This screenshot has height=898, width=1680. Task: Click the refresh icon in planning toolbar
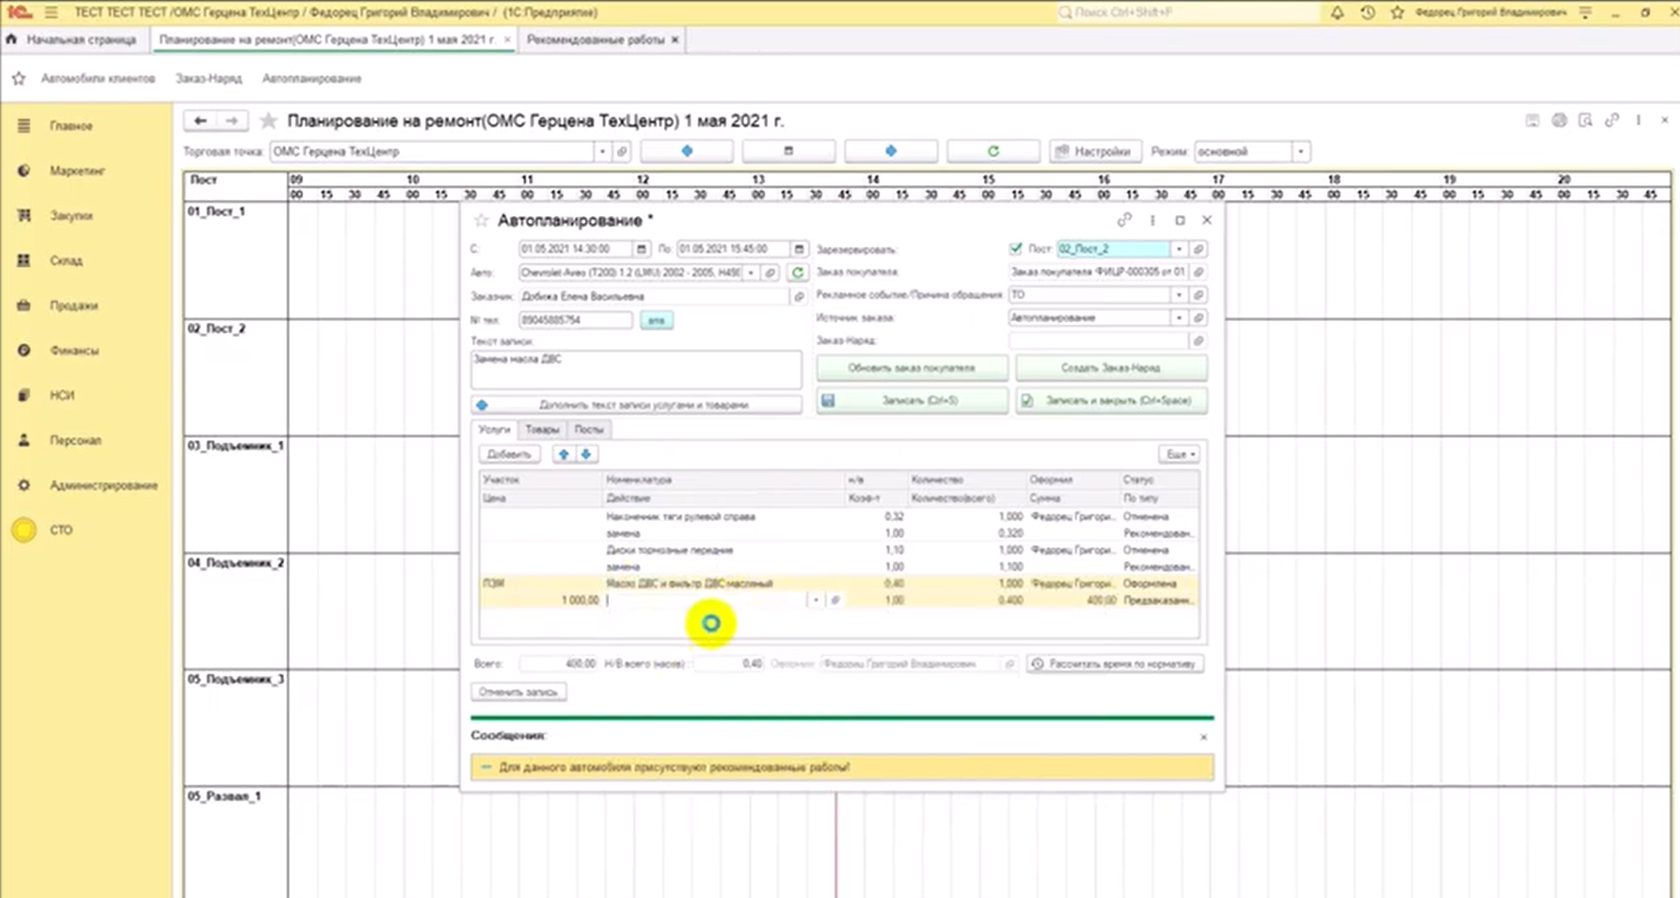(x=993, y=151)
